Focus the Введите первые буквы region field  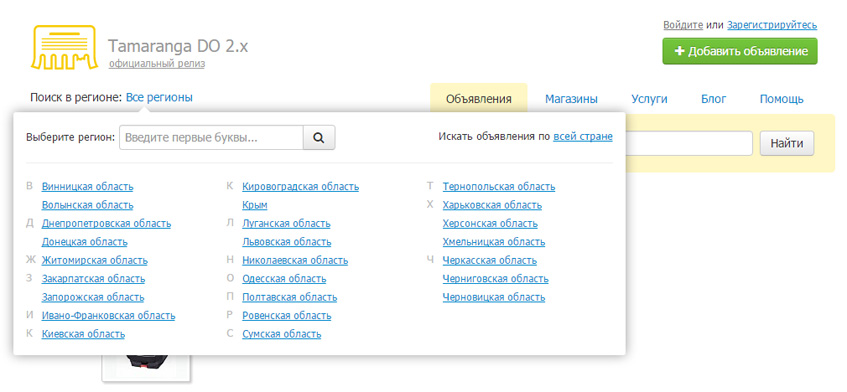(211, 138)
